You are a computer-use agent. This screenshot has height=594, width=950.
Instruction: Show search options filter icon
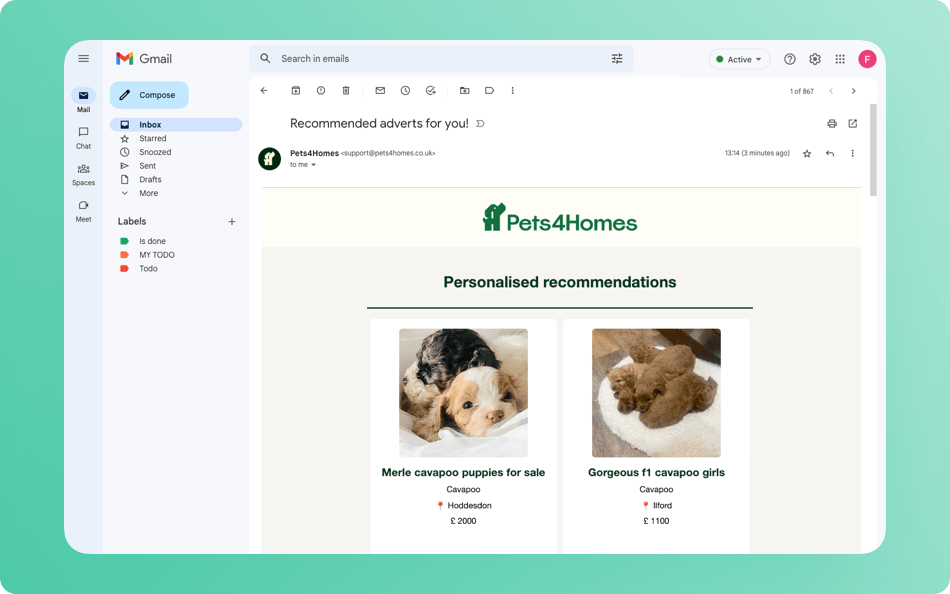617,59
